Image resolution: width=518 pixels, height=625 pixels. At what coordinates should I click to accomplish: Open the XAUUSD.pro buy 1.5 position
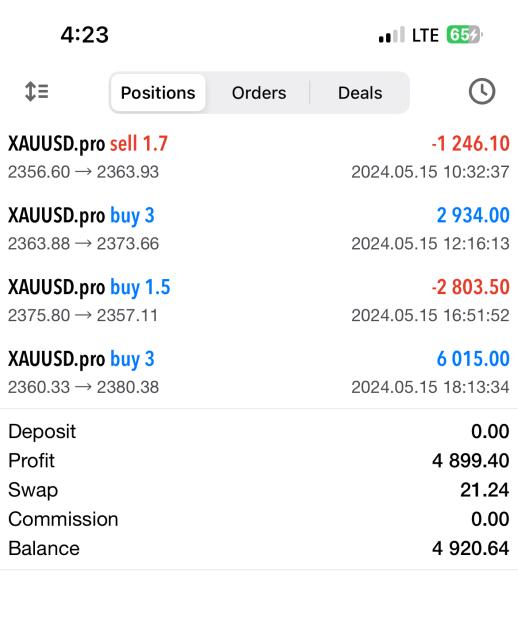coord(259,301)
